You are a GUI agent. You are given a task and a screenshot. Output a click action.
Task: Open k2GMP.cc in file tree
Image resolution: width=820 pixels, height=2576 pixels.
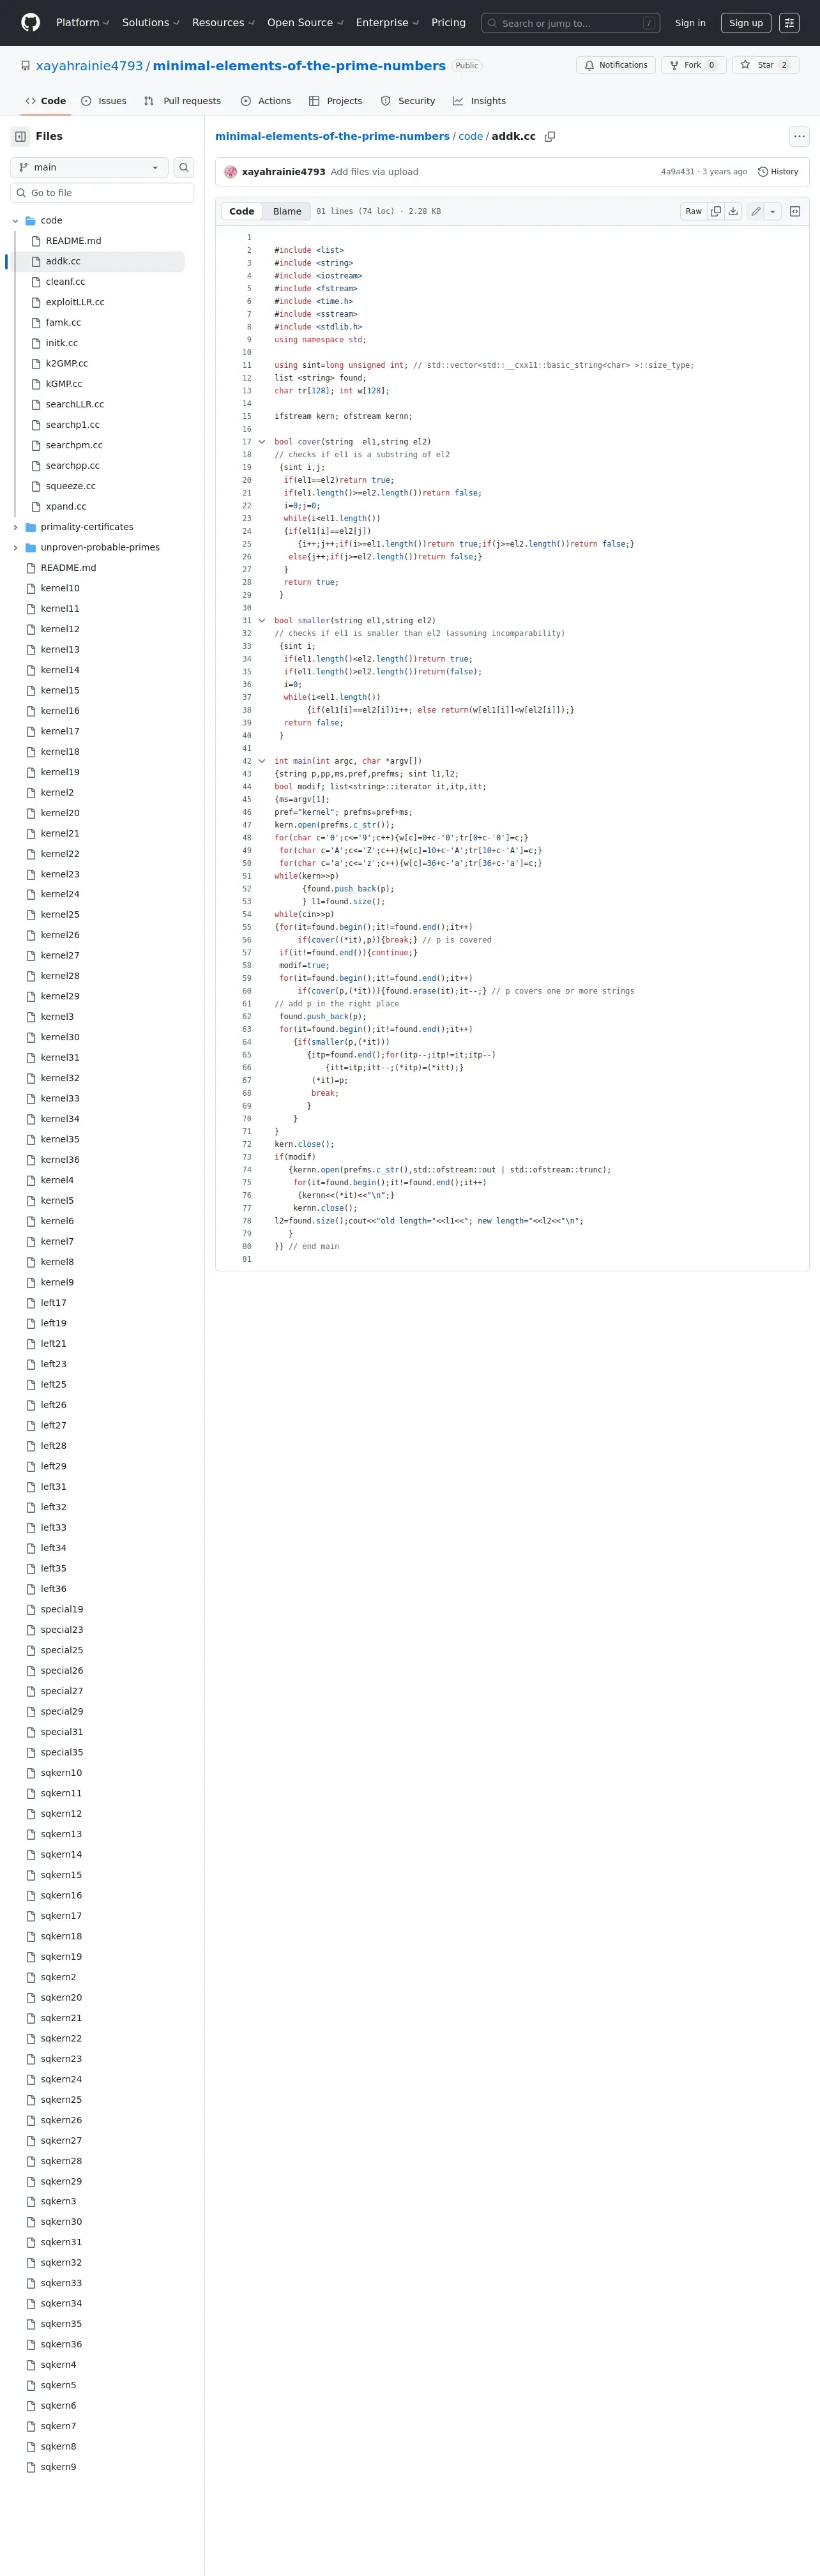[67, 363]
